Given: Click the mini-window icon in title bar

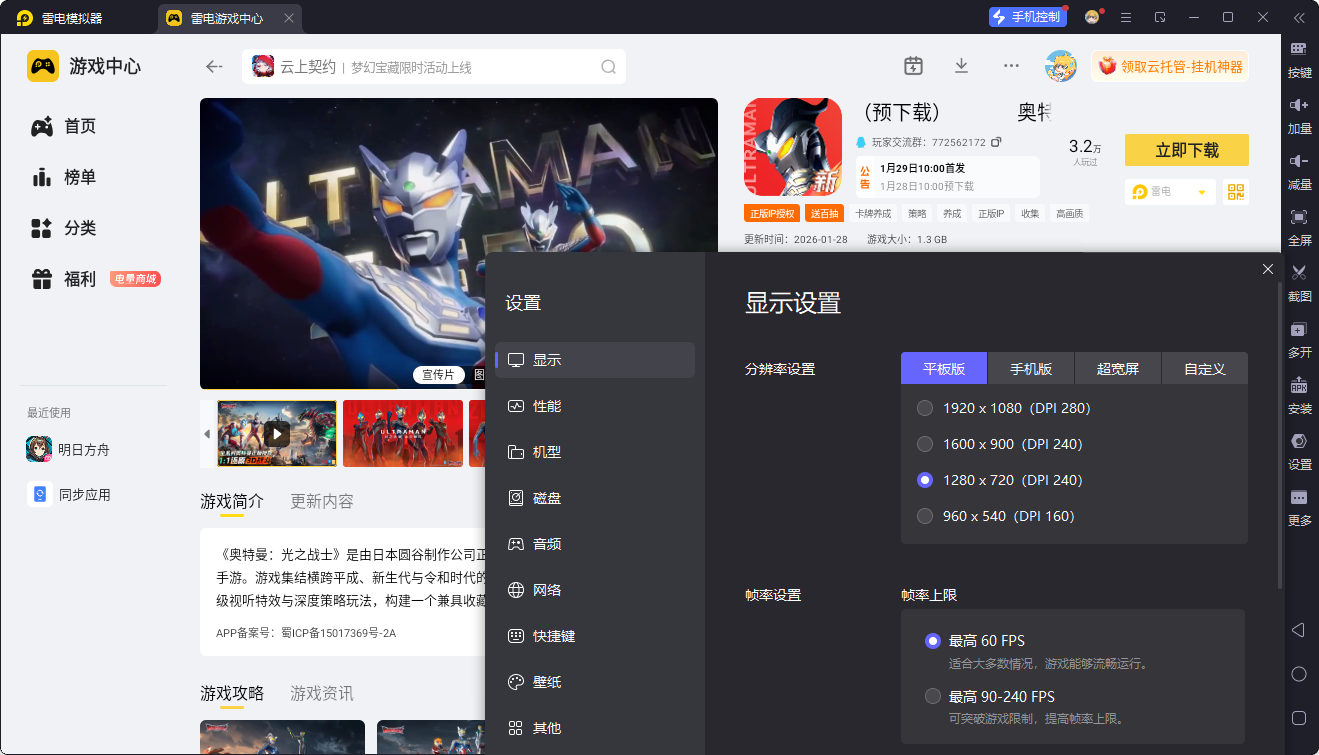Looking at the screenshot, I should pos(1160,17).
